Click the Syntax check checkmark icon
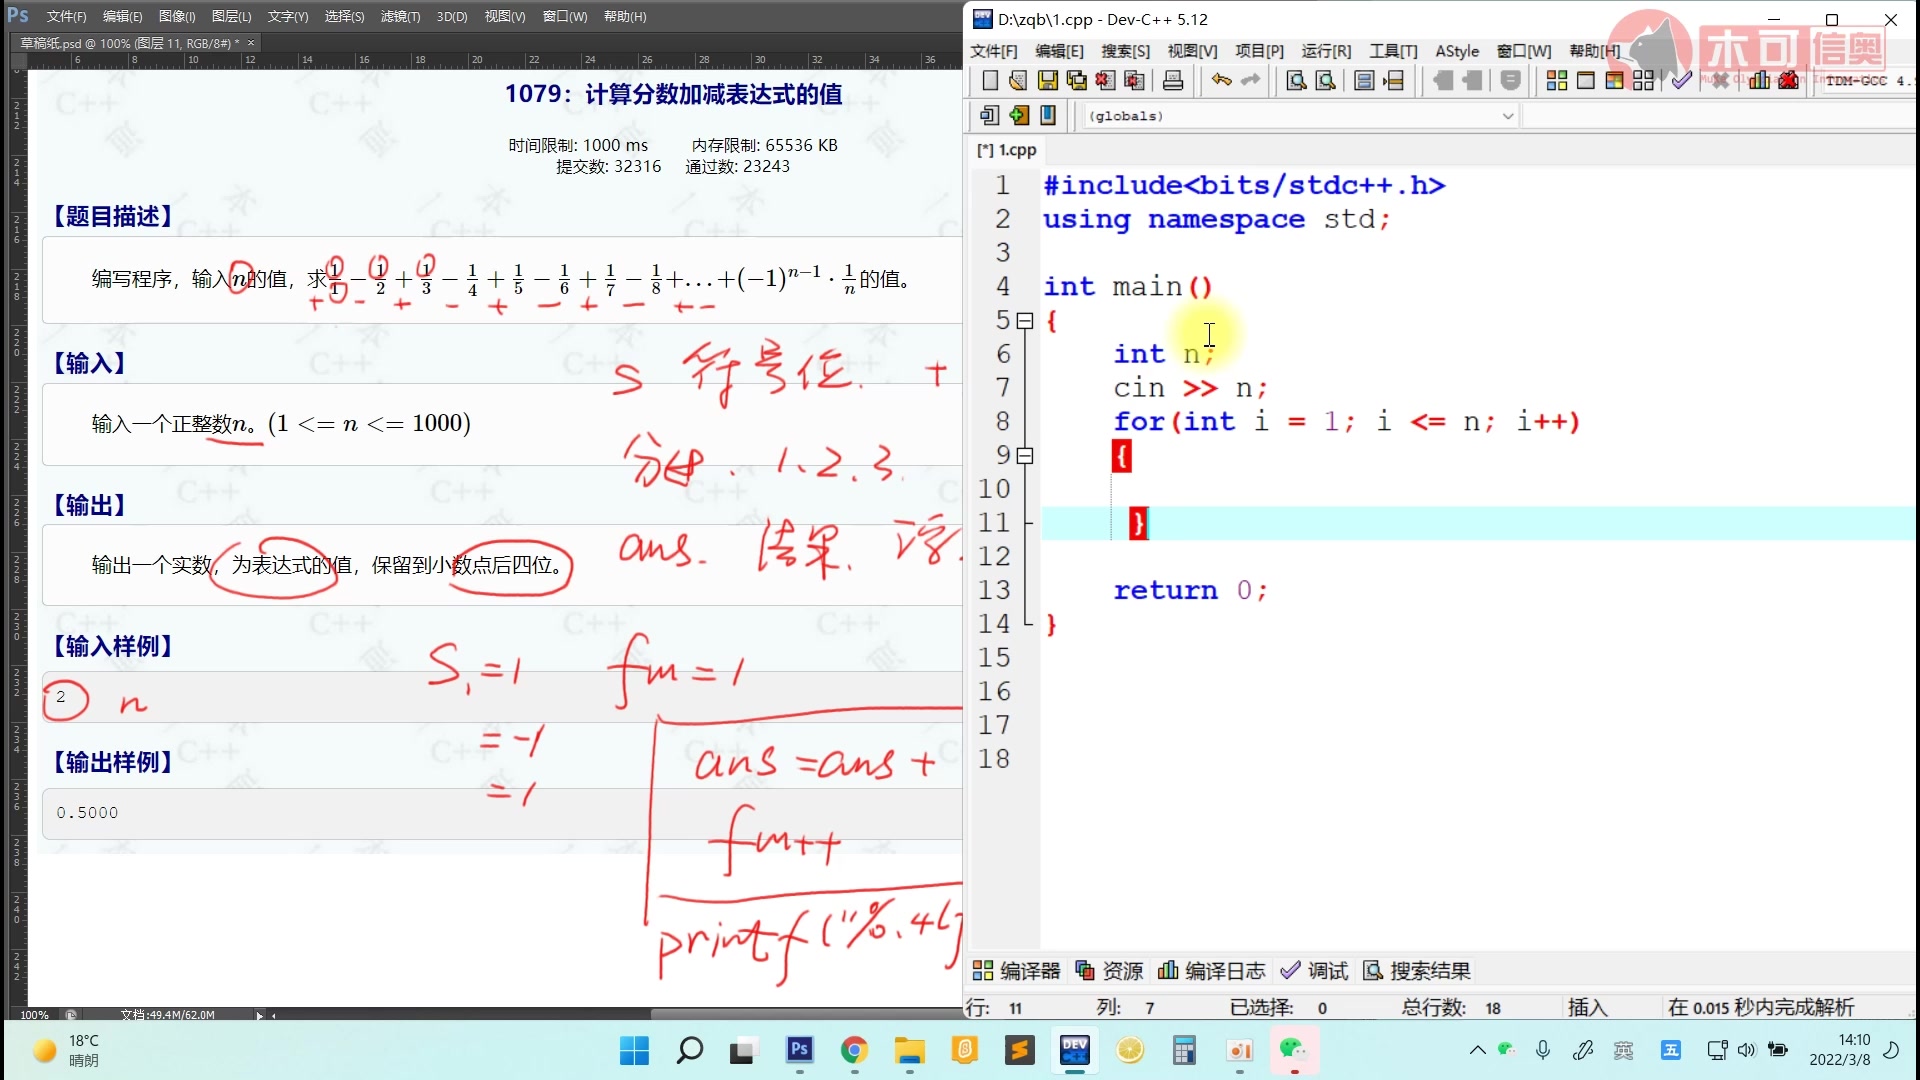Image resolution: width=1920 pixels, height=1080 pixels. coord(1682,81)
